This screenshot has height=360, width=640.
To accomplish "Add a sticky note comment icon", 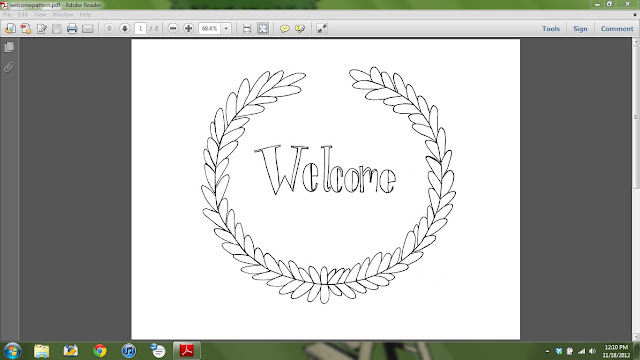I will pos(284,29).
